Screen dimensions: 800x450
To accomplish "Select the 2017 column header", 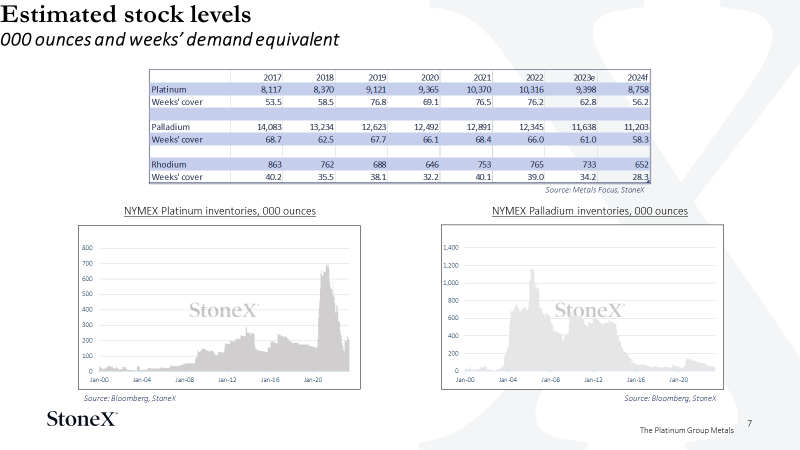I will 272,78.
